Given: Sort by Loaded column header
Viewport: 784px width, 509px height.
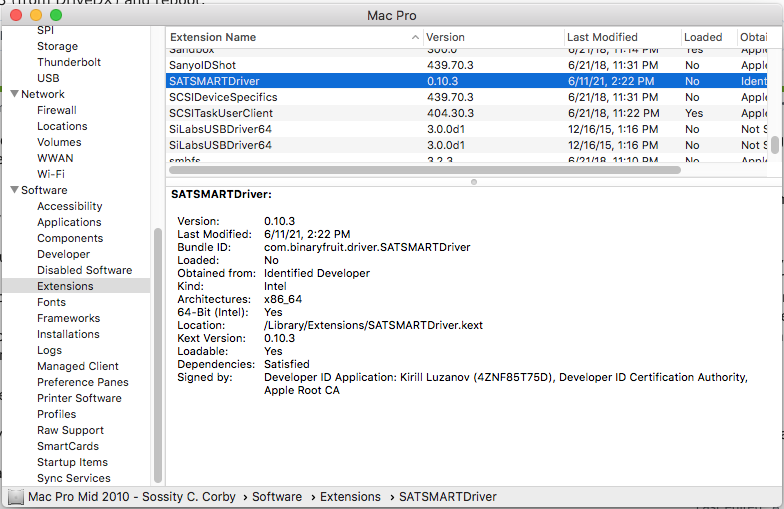Looking at the screenshot, I should pos(710,37).
